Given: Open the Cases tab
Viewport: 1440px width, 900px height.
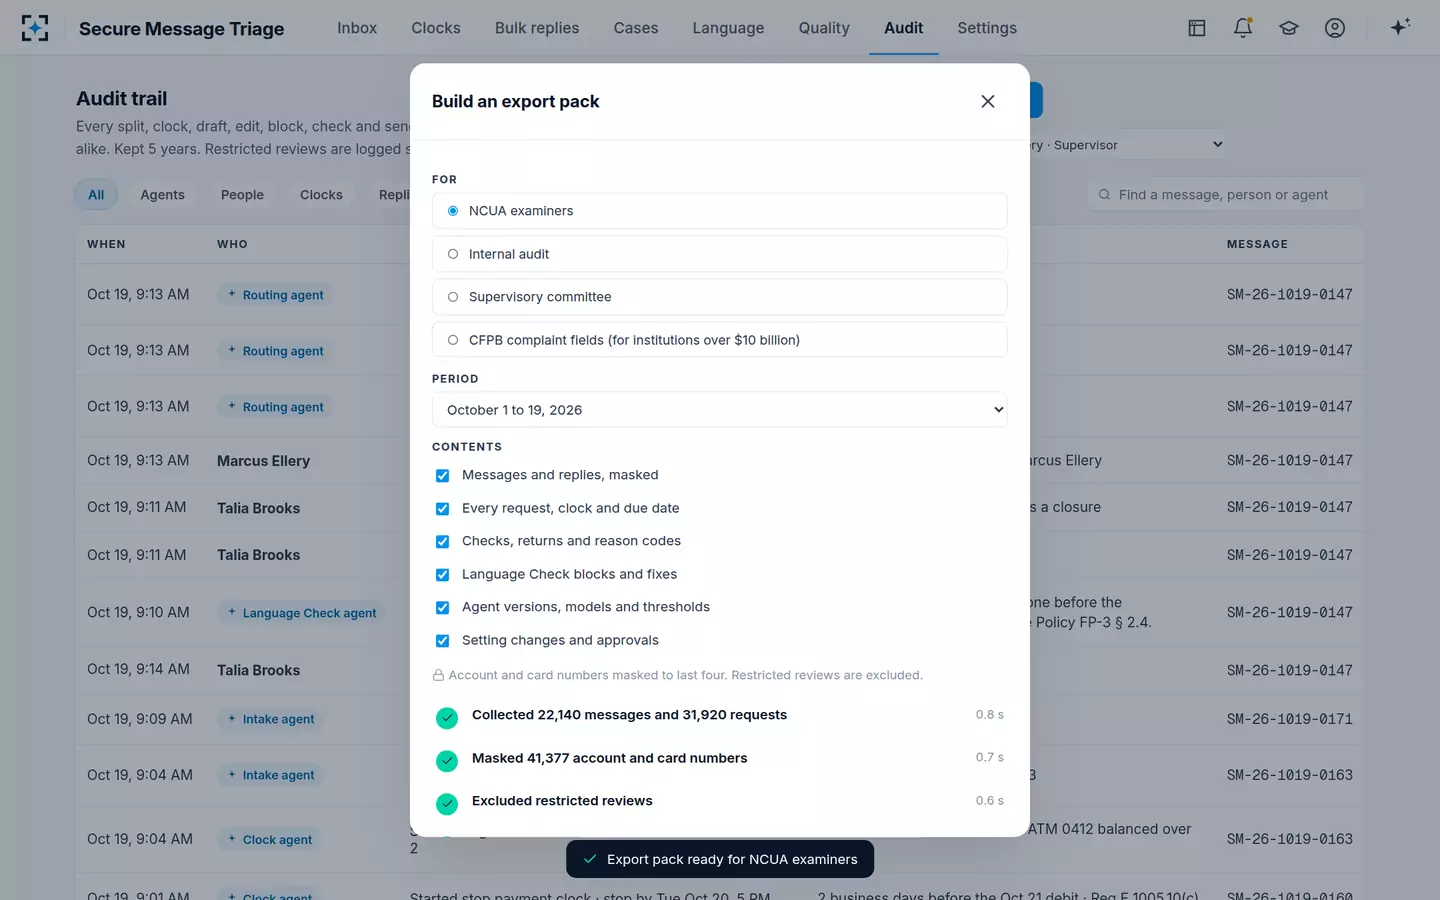Looking at the screenshot, I should point(636,28).
